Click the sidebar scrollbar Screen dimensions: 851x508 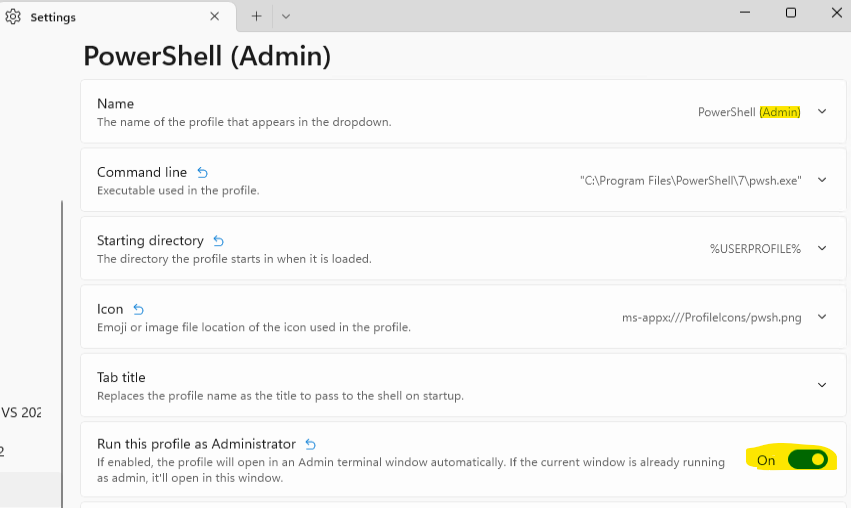(x=62, y=354)
